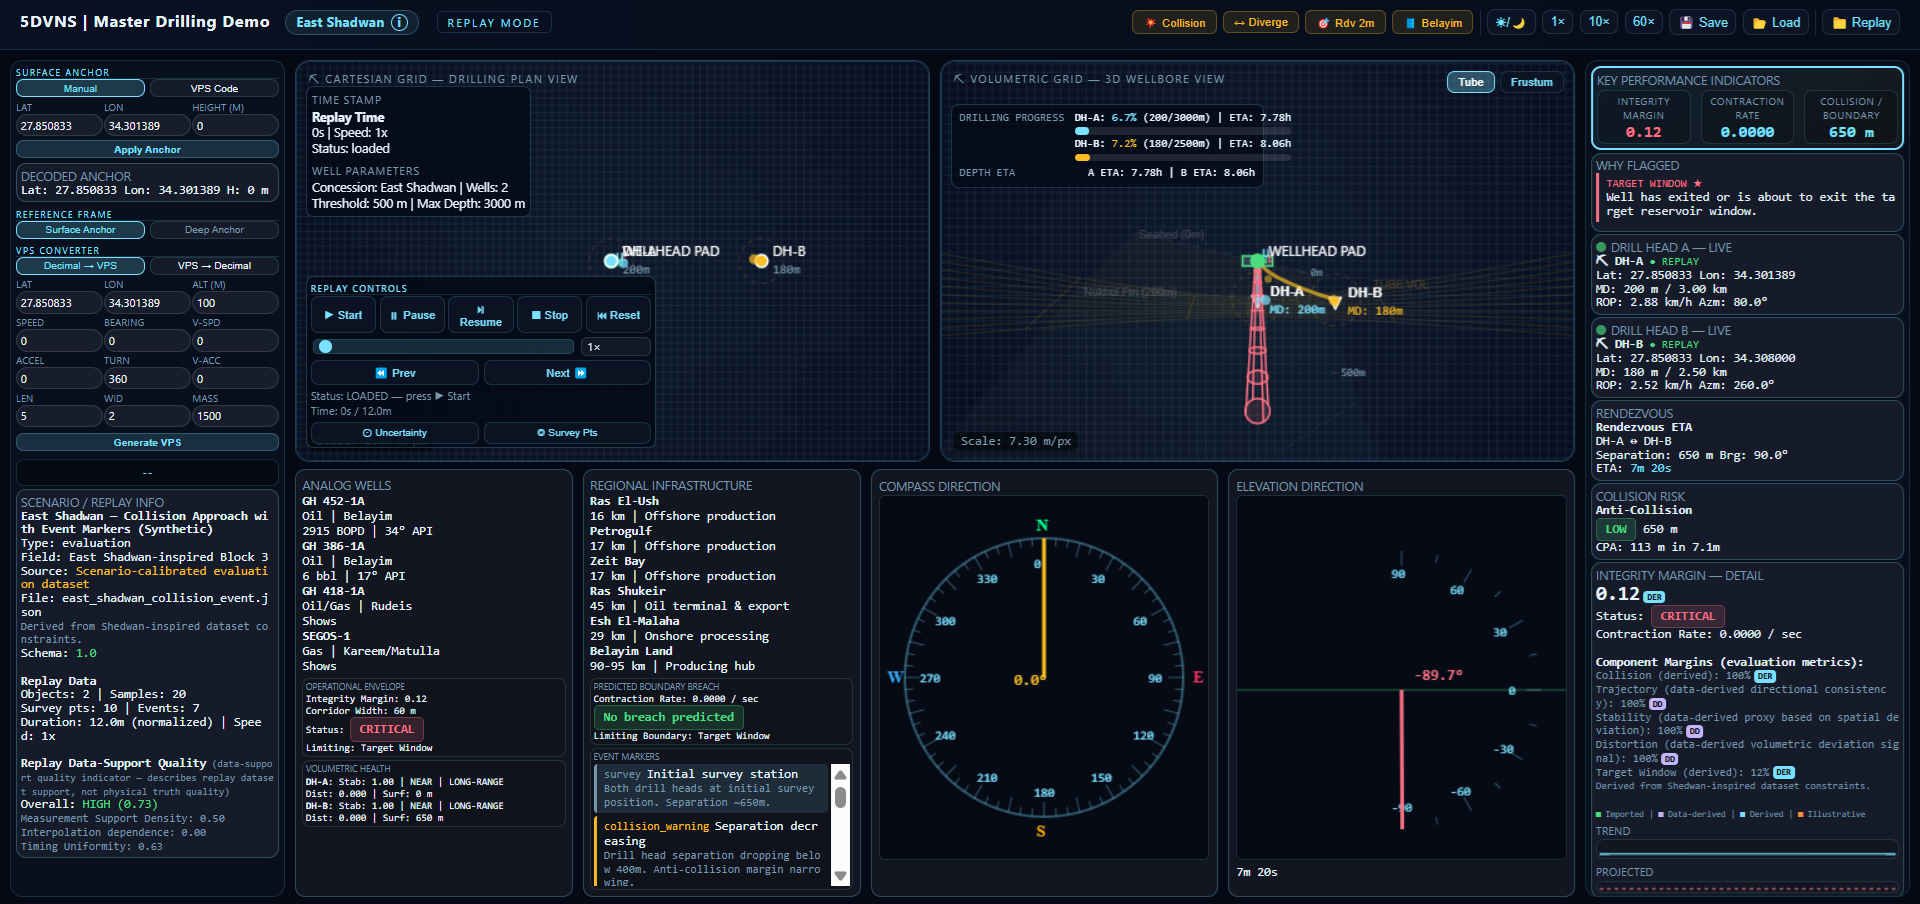Open the 1x replay speed dropdown
Viewport: 1920px width, 904px height.
point(616,347)
